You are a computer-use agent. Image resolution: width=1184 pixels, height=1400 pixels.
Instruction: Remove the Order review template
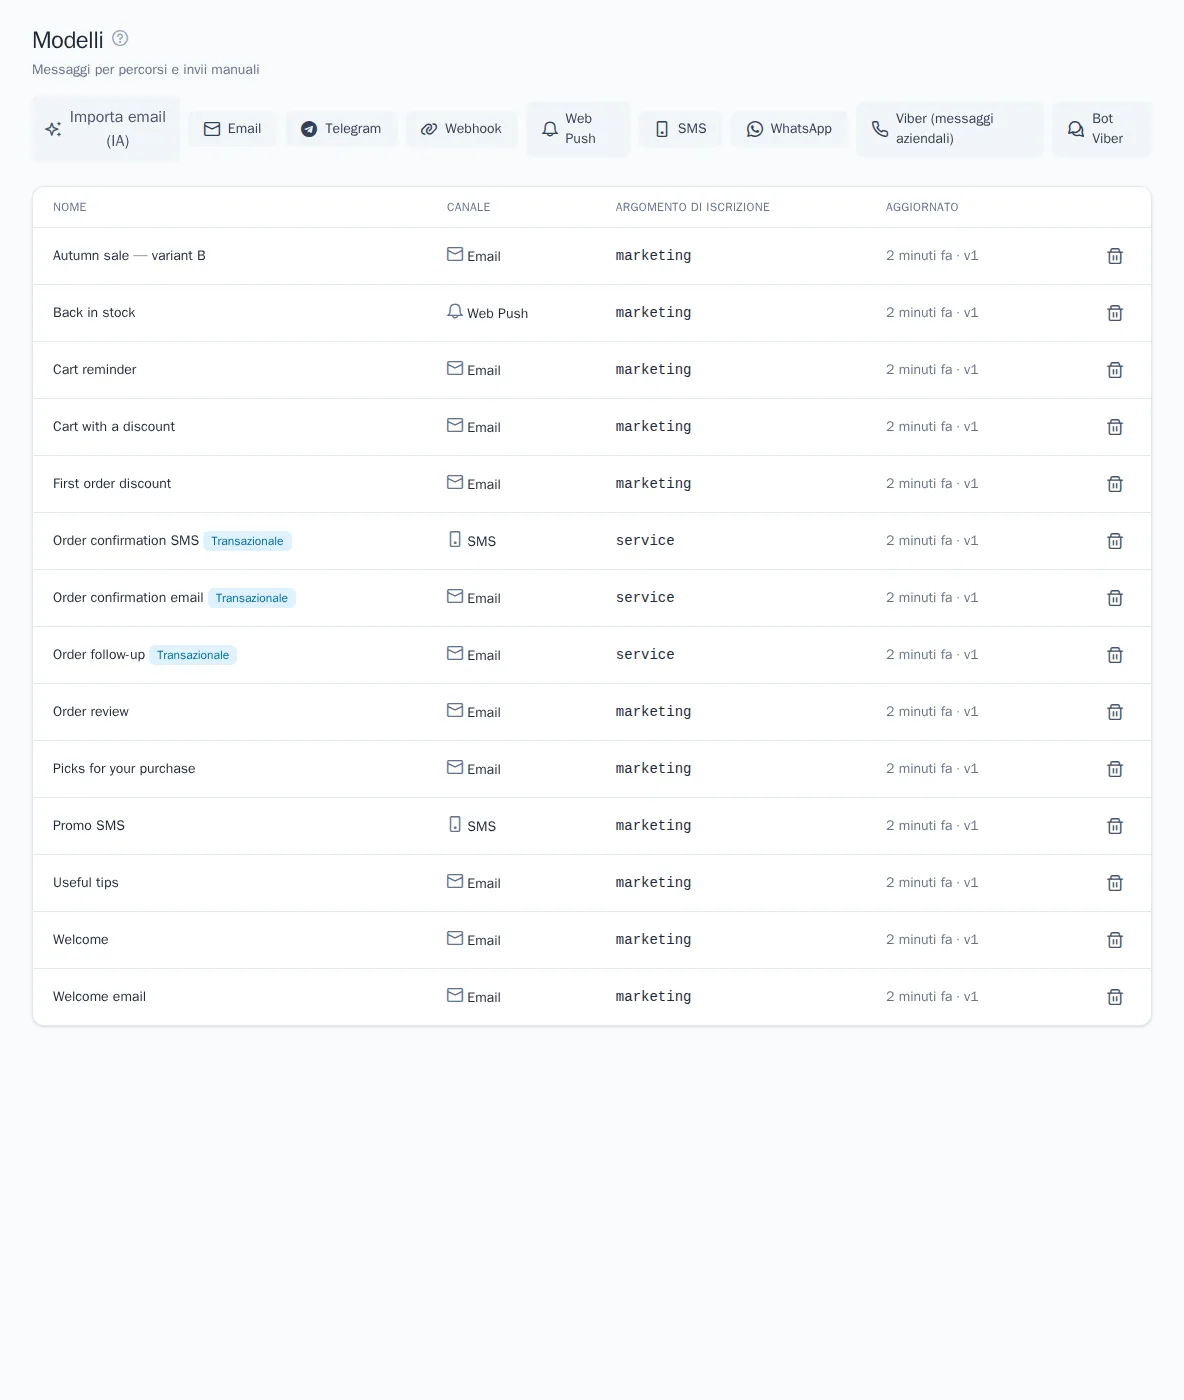1115,712
